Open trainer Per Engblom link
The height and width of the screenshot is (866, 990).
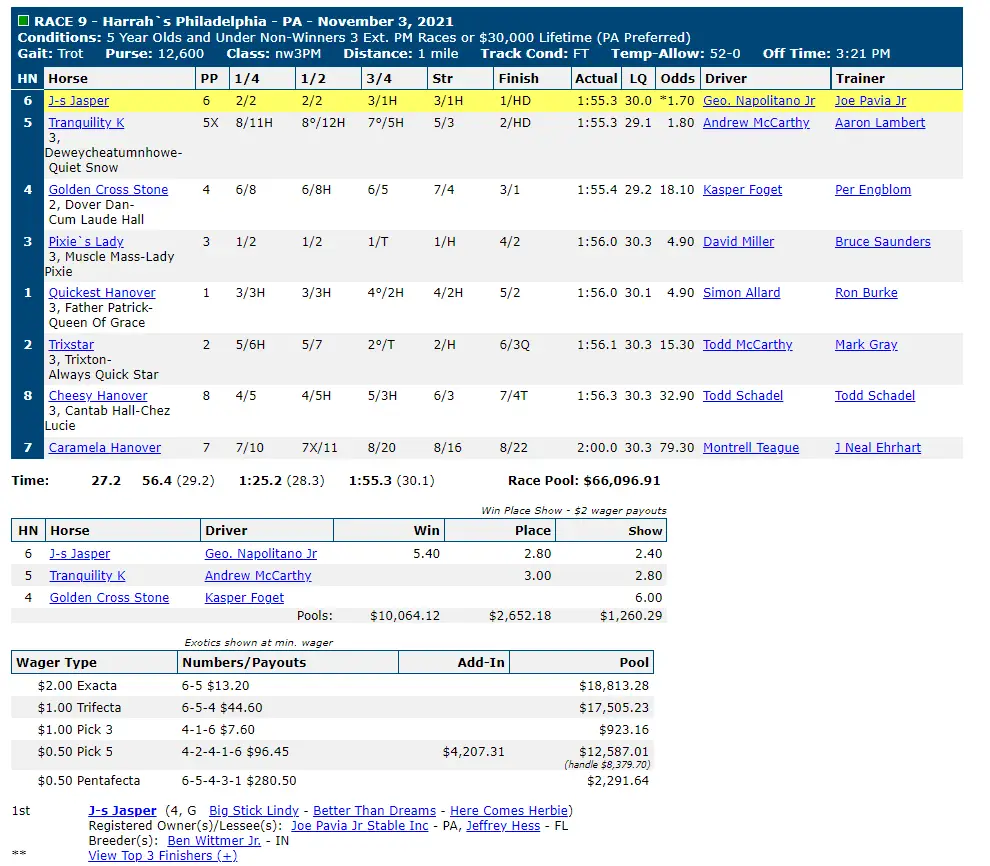873,189
